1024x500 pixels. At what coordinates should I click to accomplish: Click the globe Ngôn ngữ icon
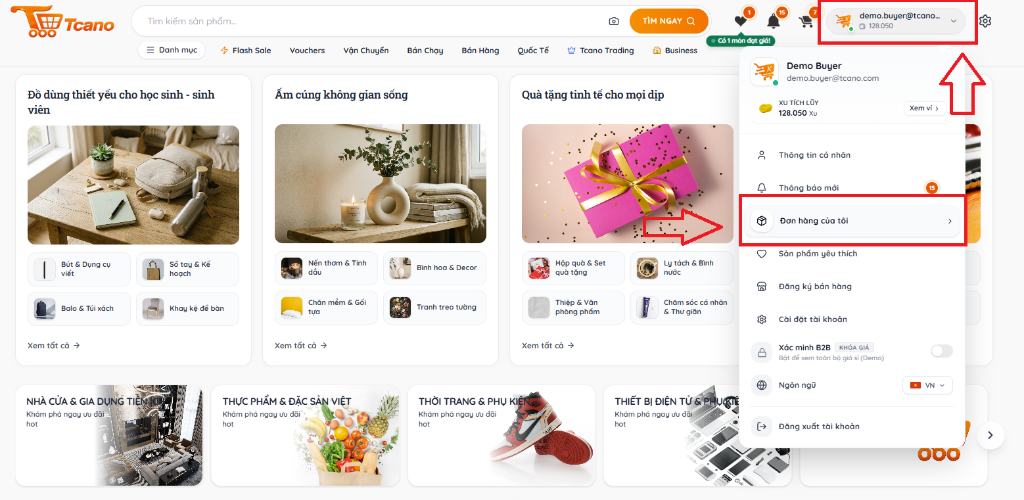761,385
